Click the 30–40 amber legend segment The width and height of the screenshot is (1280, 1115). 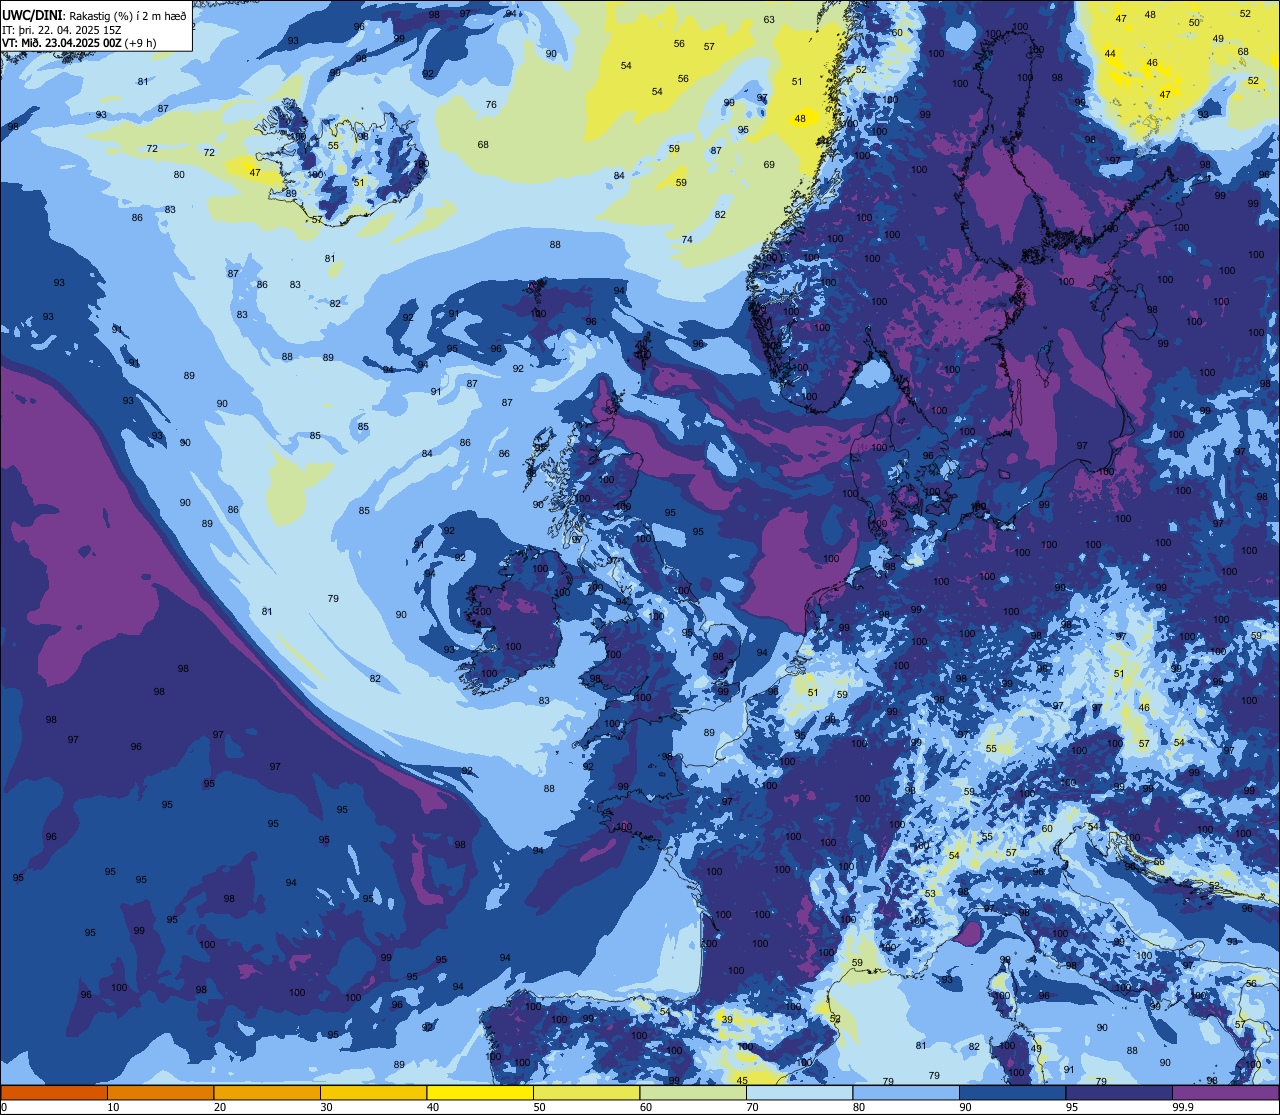[x=373, y=1092]
